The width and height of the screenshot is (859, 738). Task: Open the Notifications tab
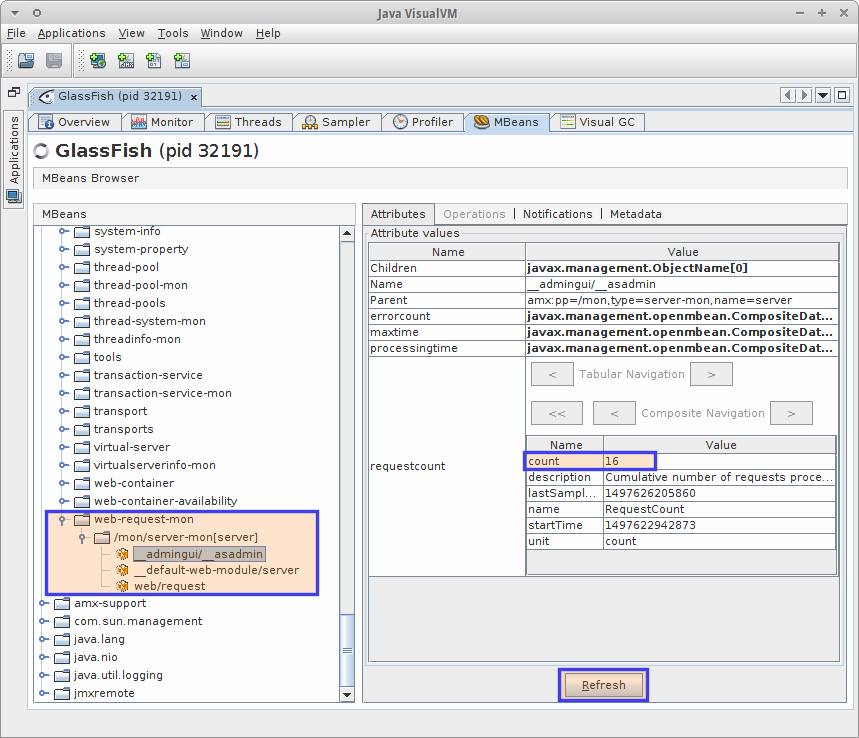[557, 214]
